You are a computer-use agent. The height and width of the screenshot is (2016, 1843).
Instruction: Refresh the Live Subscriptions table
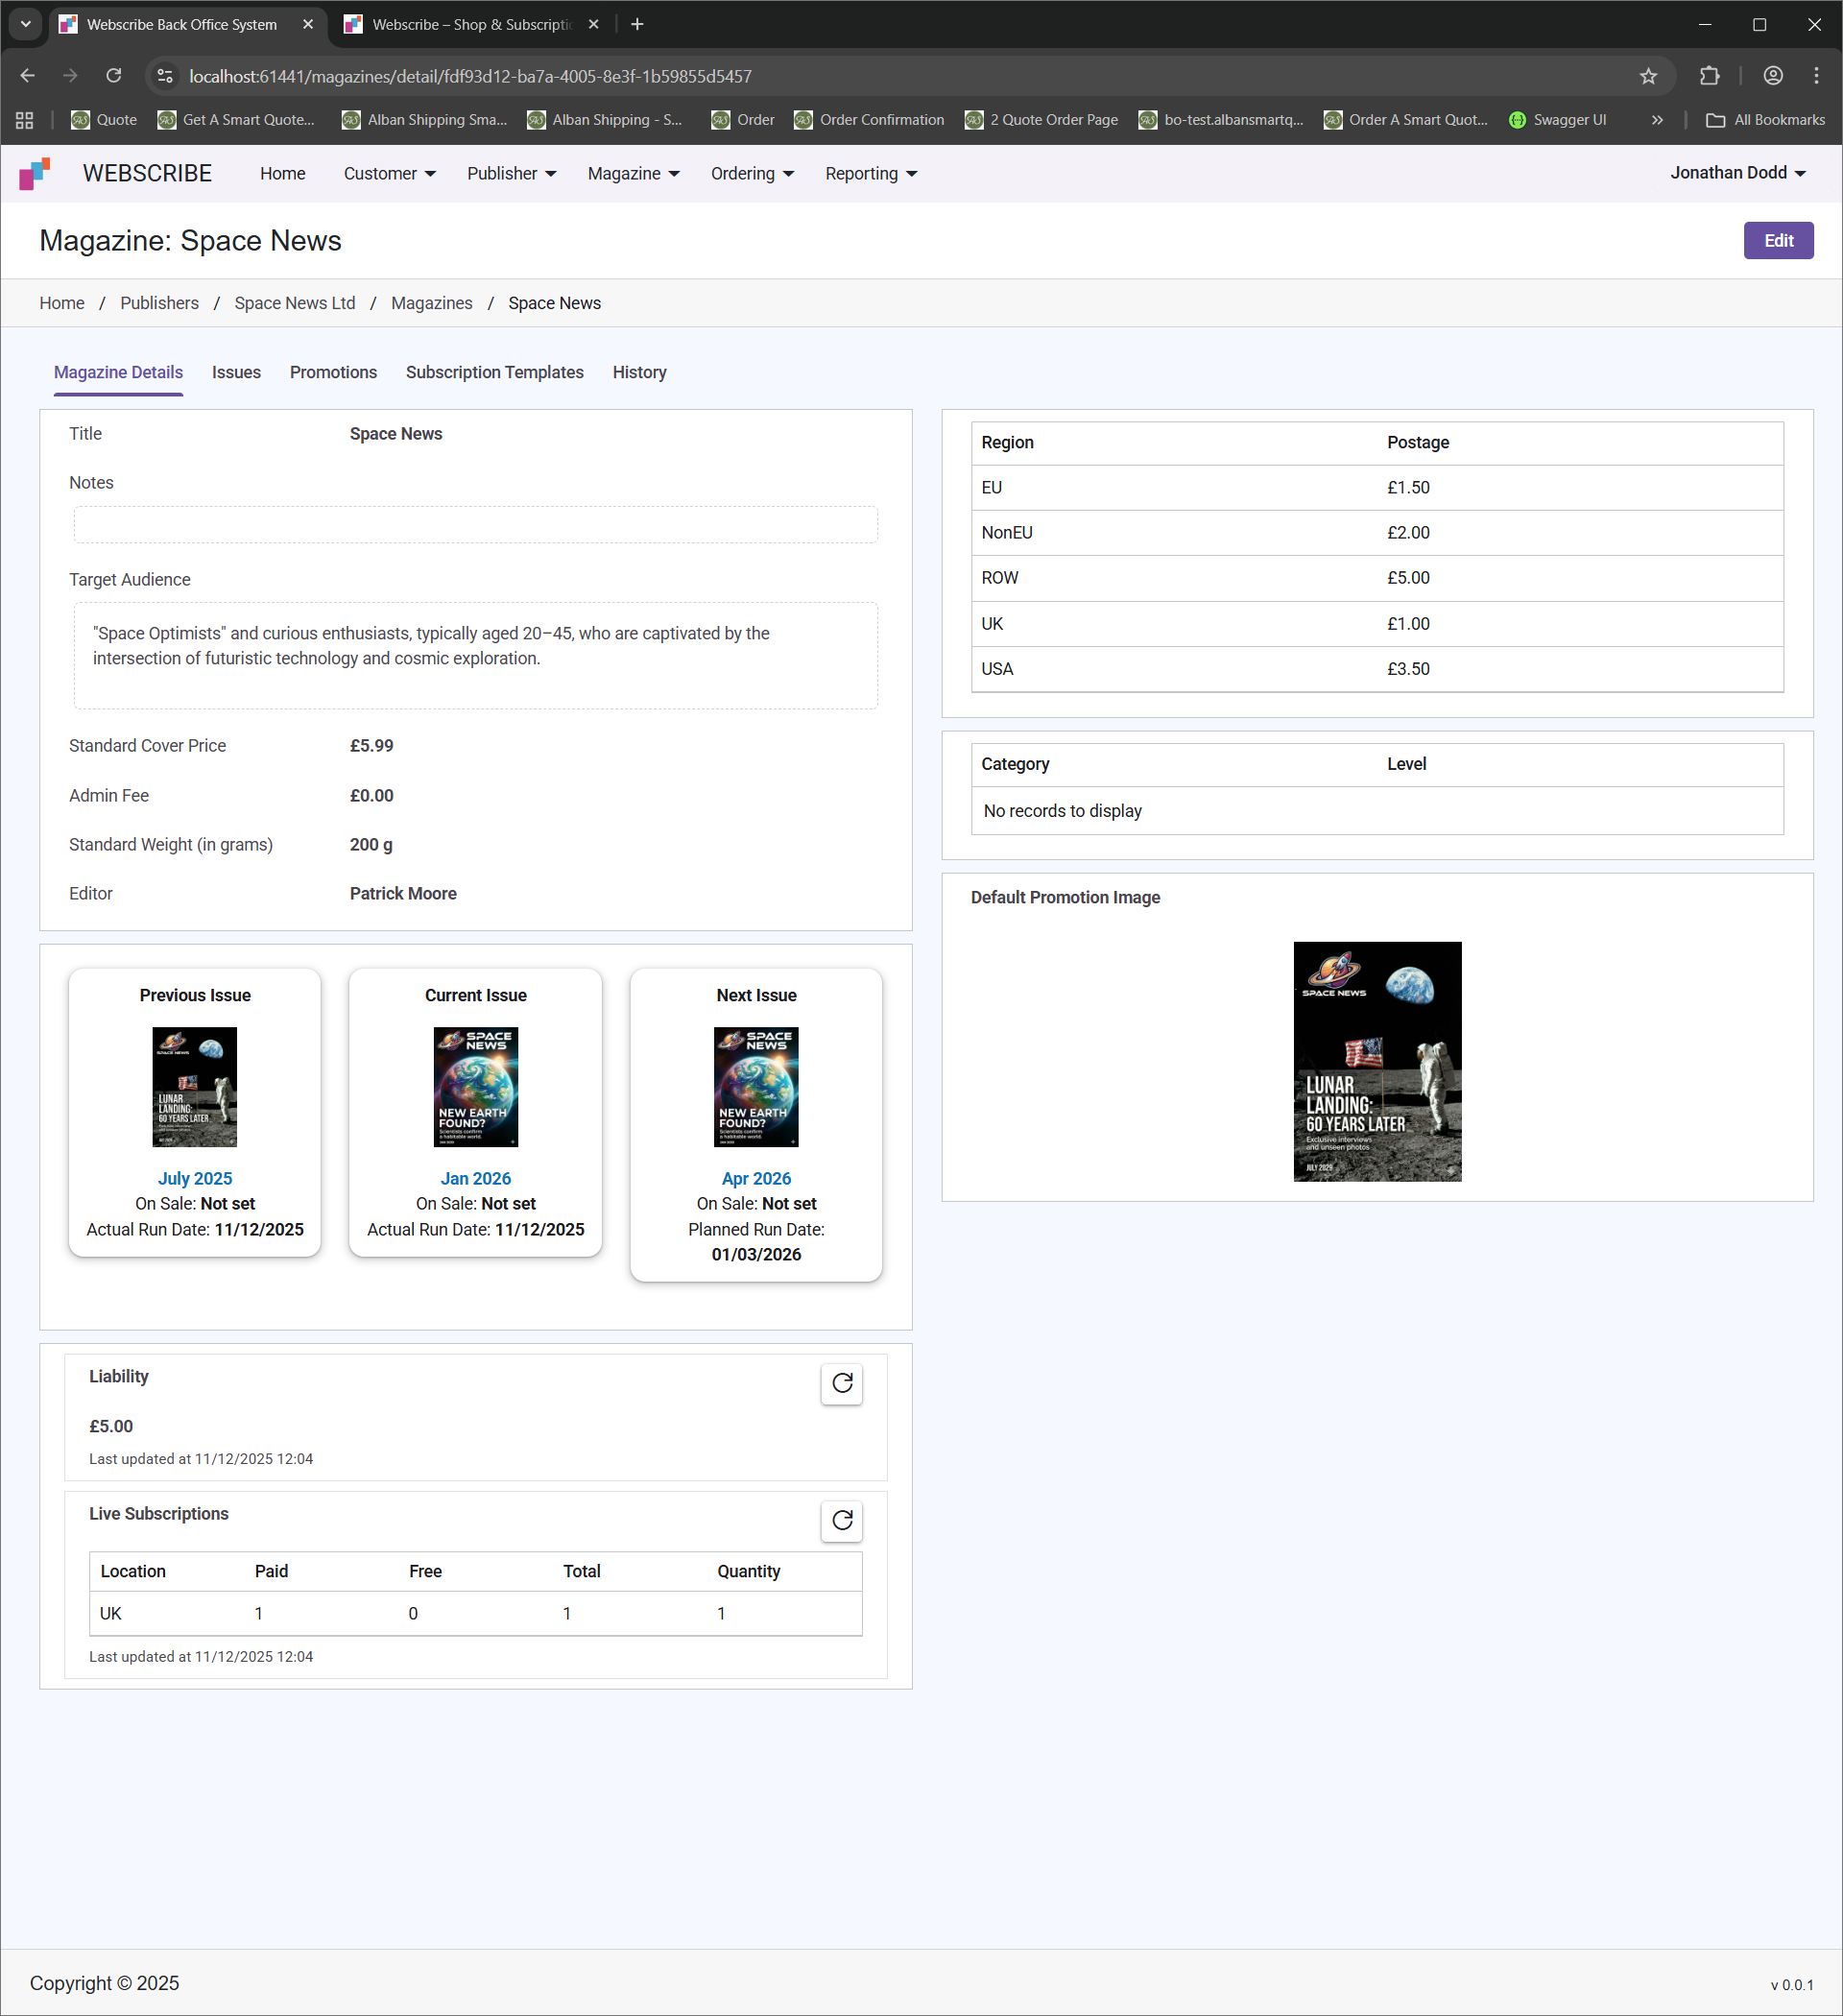(x=842, y=1520)
